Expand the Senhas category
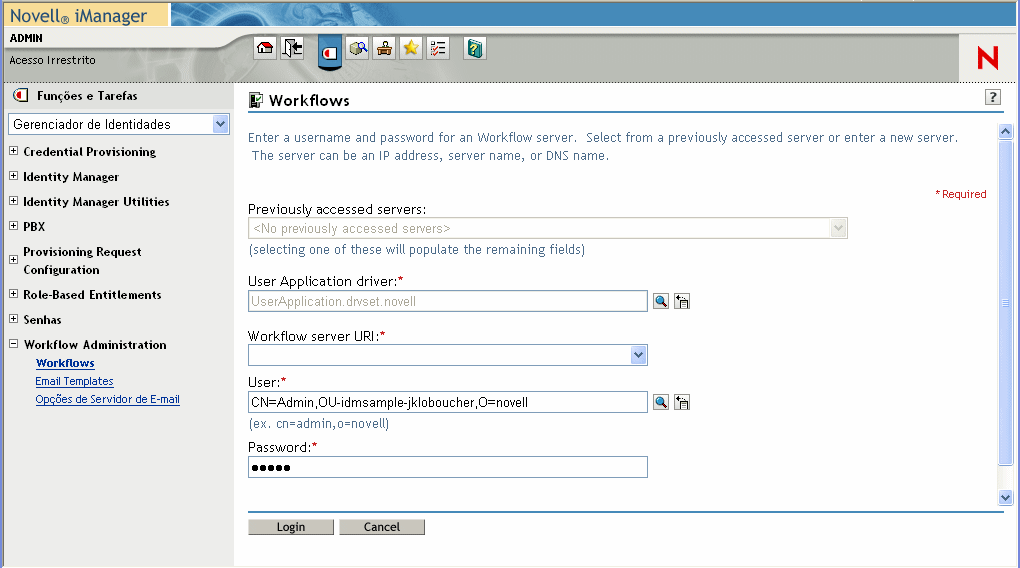This screenshot has height=568, width=1020. [13, 319]
